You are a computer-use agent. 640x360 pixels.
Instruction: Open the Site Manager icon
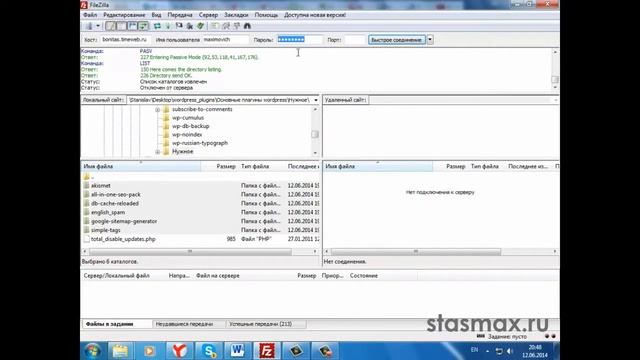pos(89,26)
